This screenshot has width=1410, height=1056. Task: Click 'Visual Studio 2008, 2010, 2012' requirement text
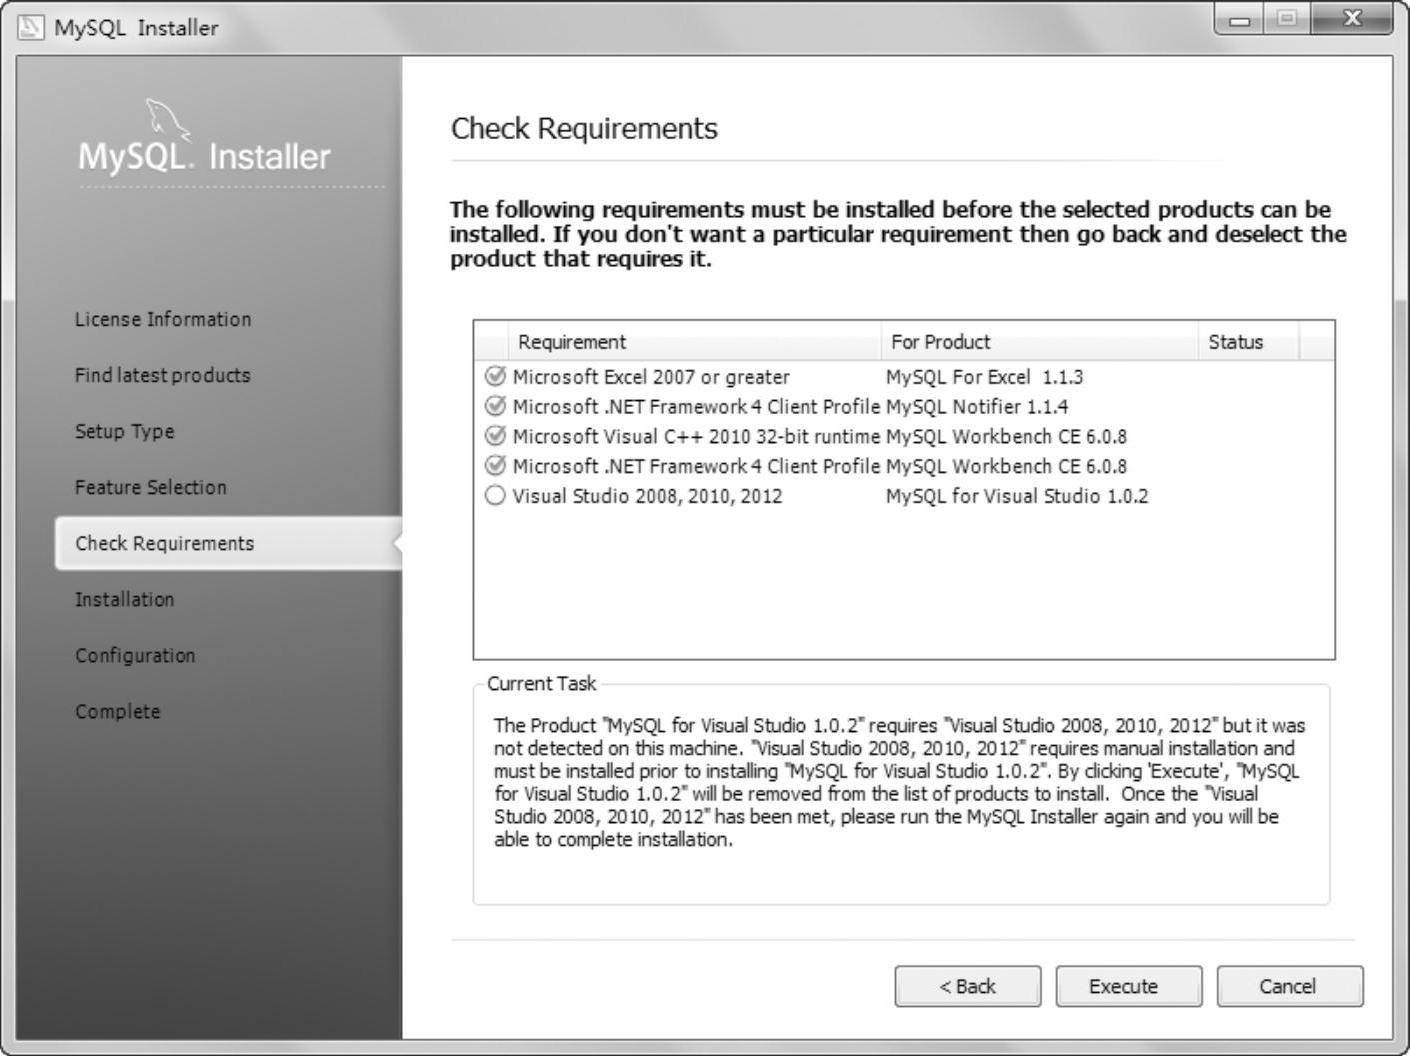click(647, 496)
